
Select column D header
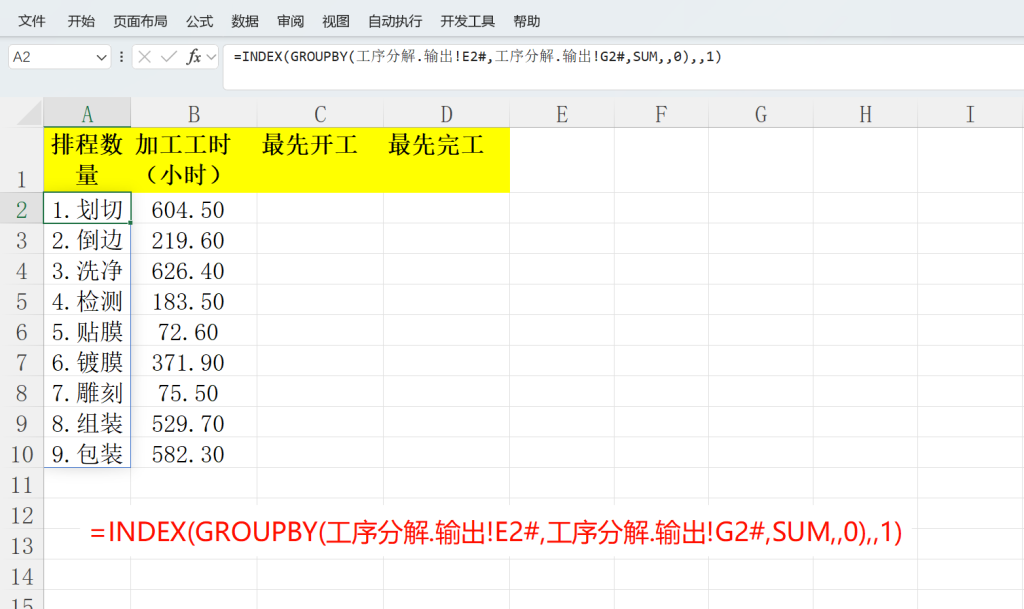click(x=447, y=114)
